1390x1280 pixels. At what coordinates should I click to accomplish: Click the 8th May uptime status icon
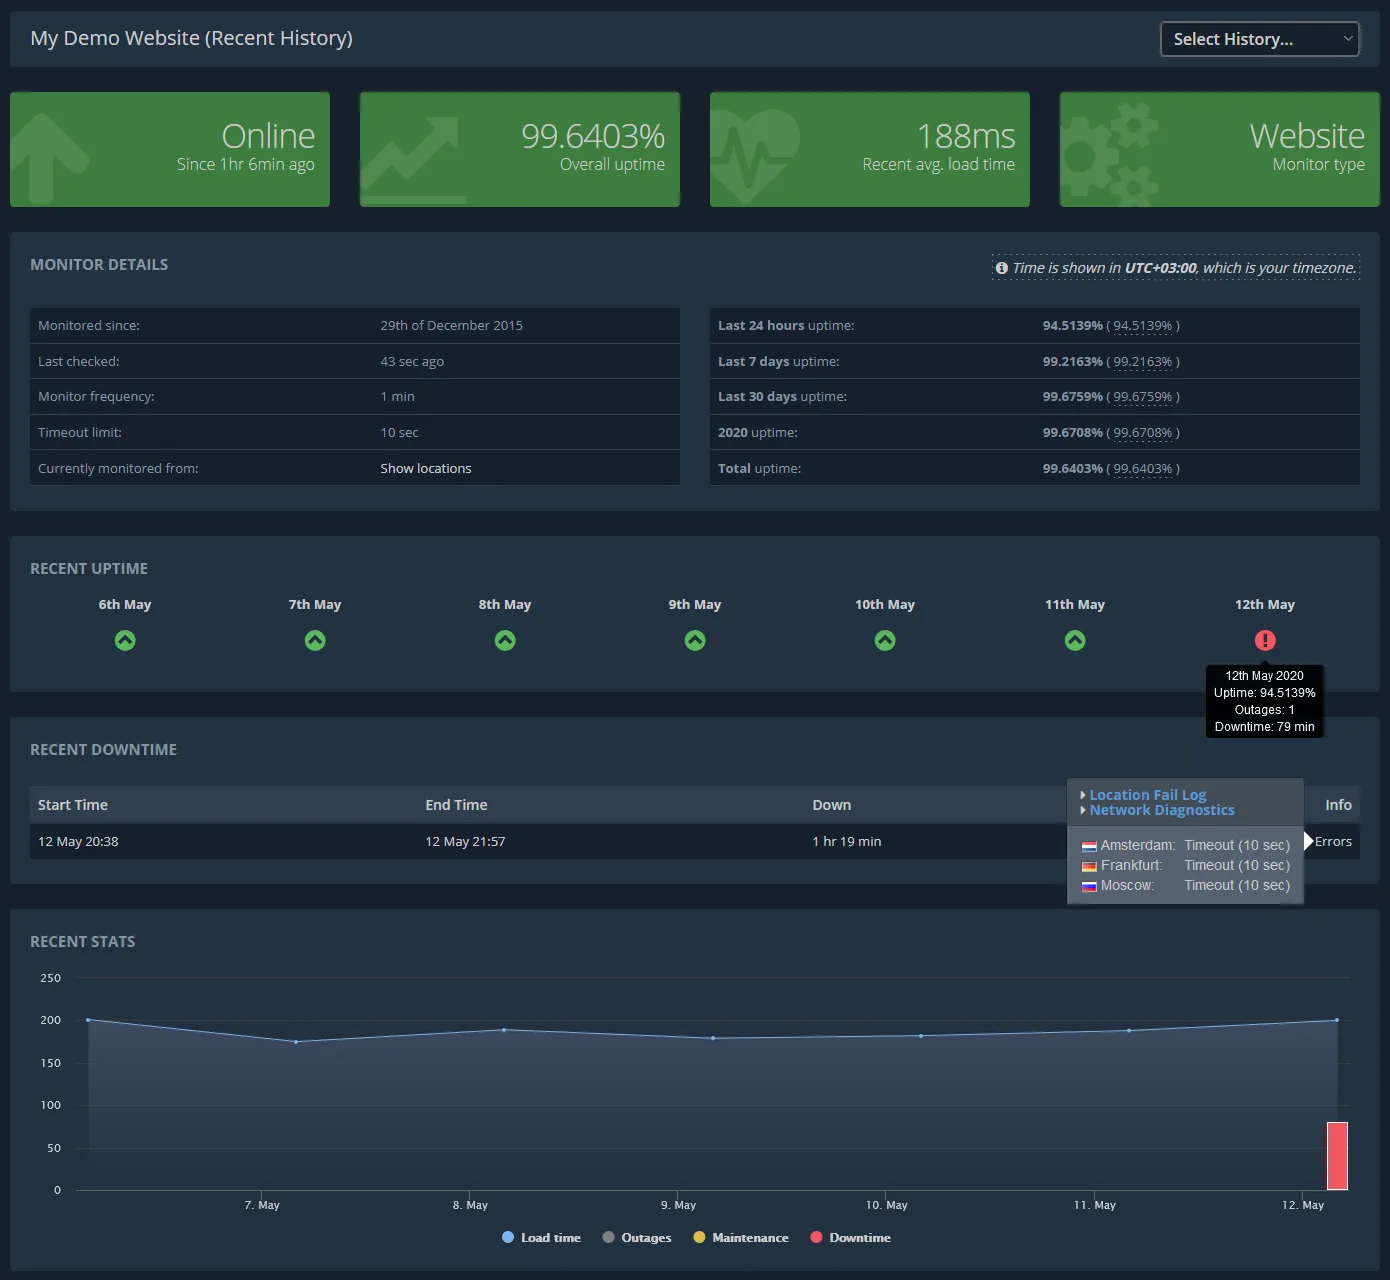[x=505, y=640]
